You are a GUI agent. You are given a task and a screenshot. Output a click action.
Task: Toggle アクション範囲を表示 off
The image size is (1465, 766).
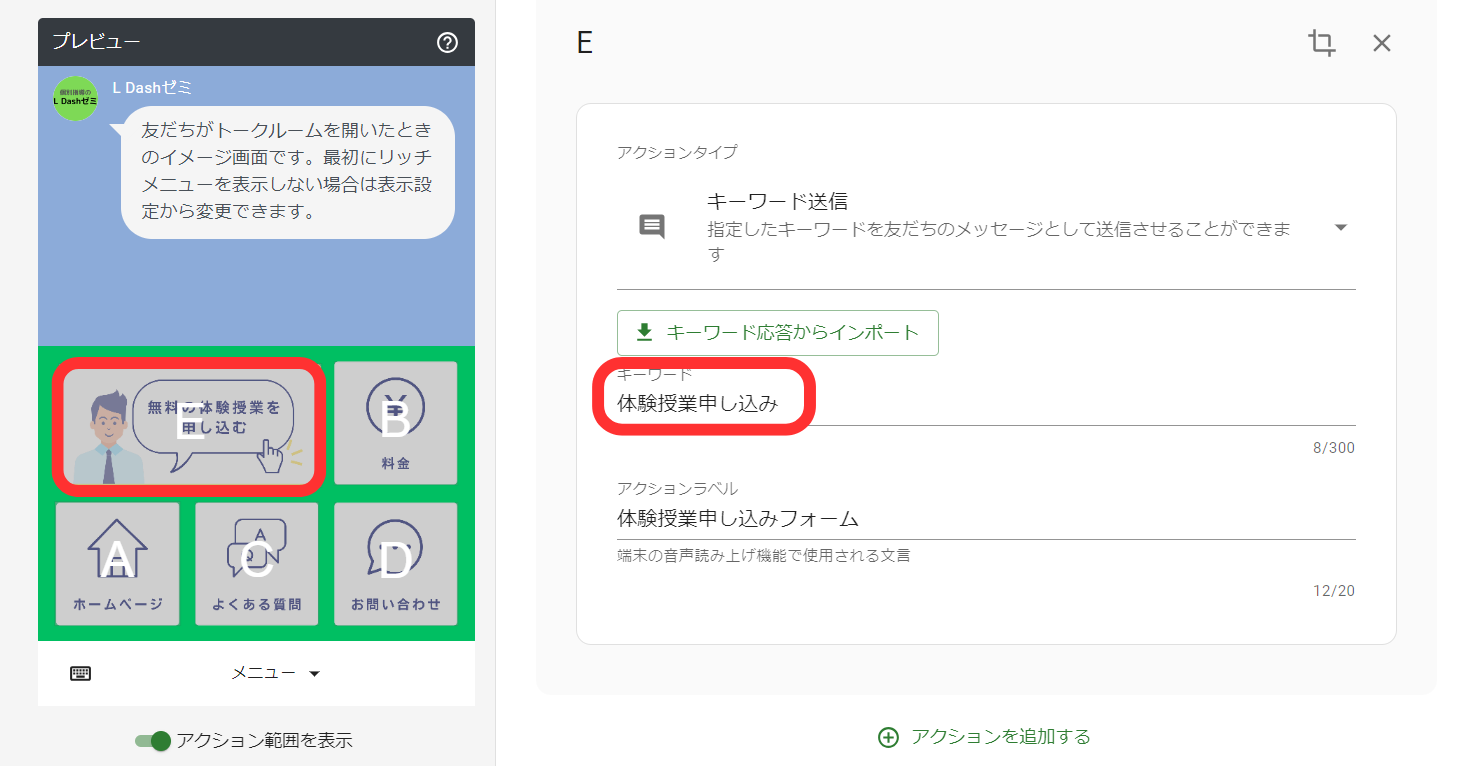click(150, 741)
